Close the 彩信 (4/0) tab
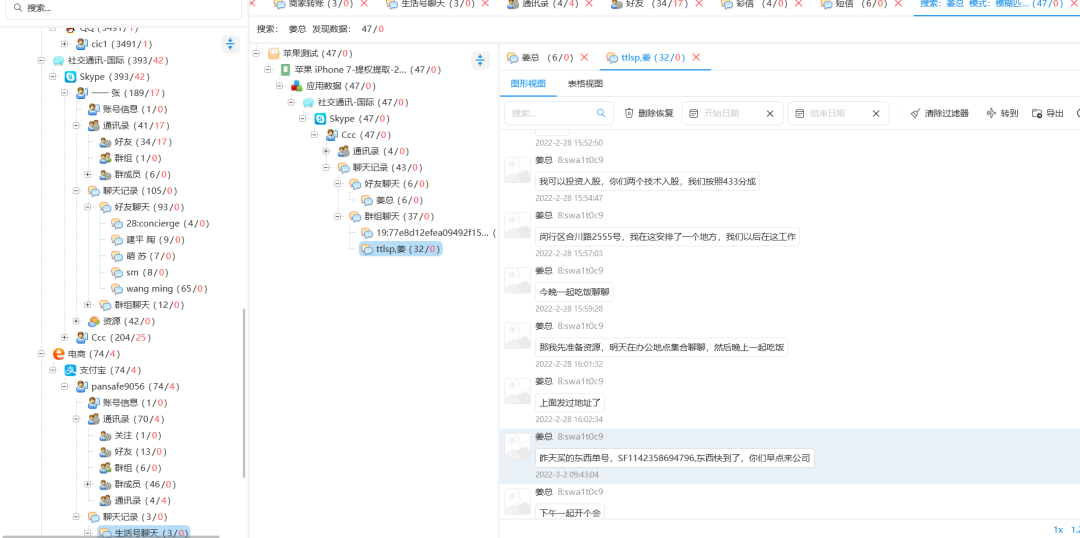The height and width of the screenshot is (538, 1080). coord(799,3)
